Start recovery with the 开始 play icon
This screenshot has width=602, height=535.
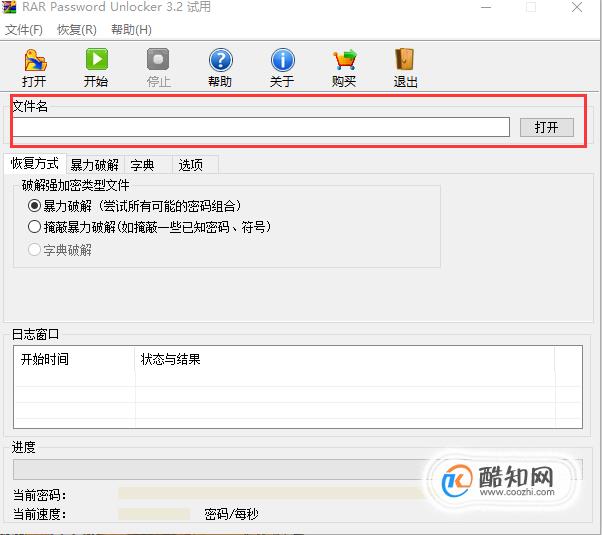click(x=96, y=59)
